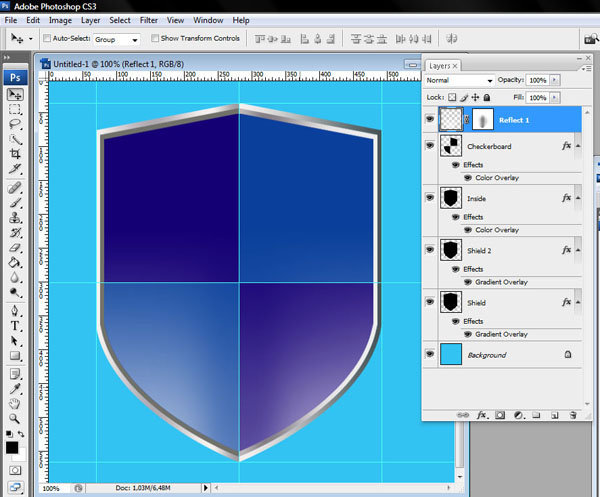Select the Eyedropper tool

(x=15, y=389)
